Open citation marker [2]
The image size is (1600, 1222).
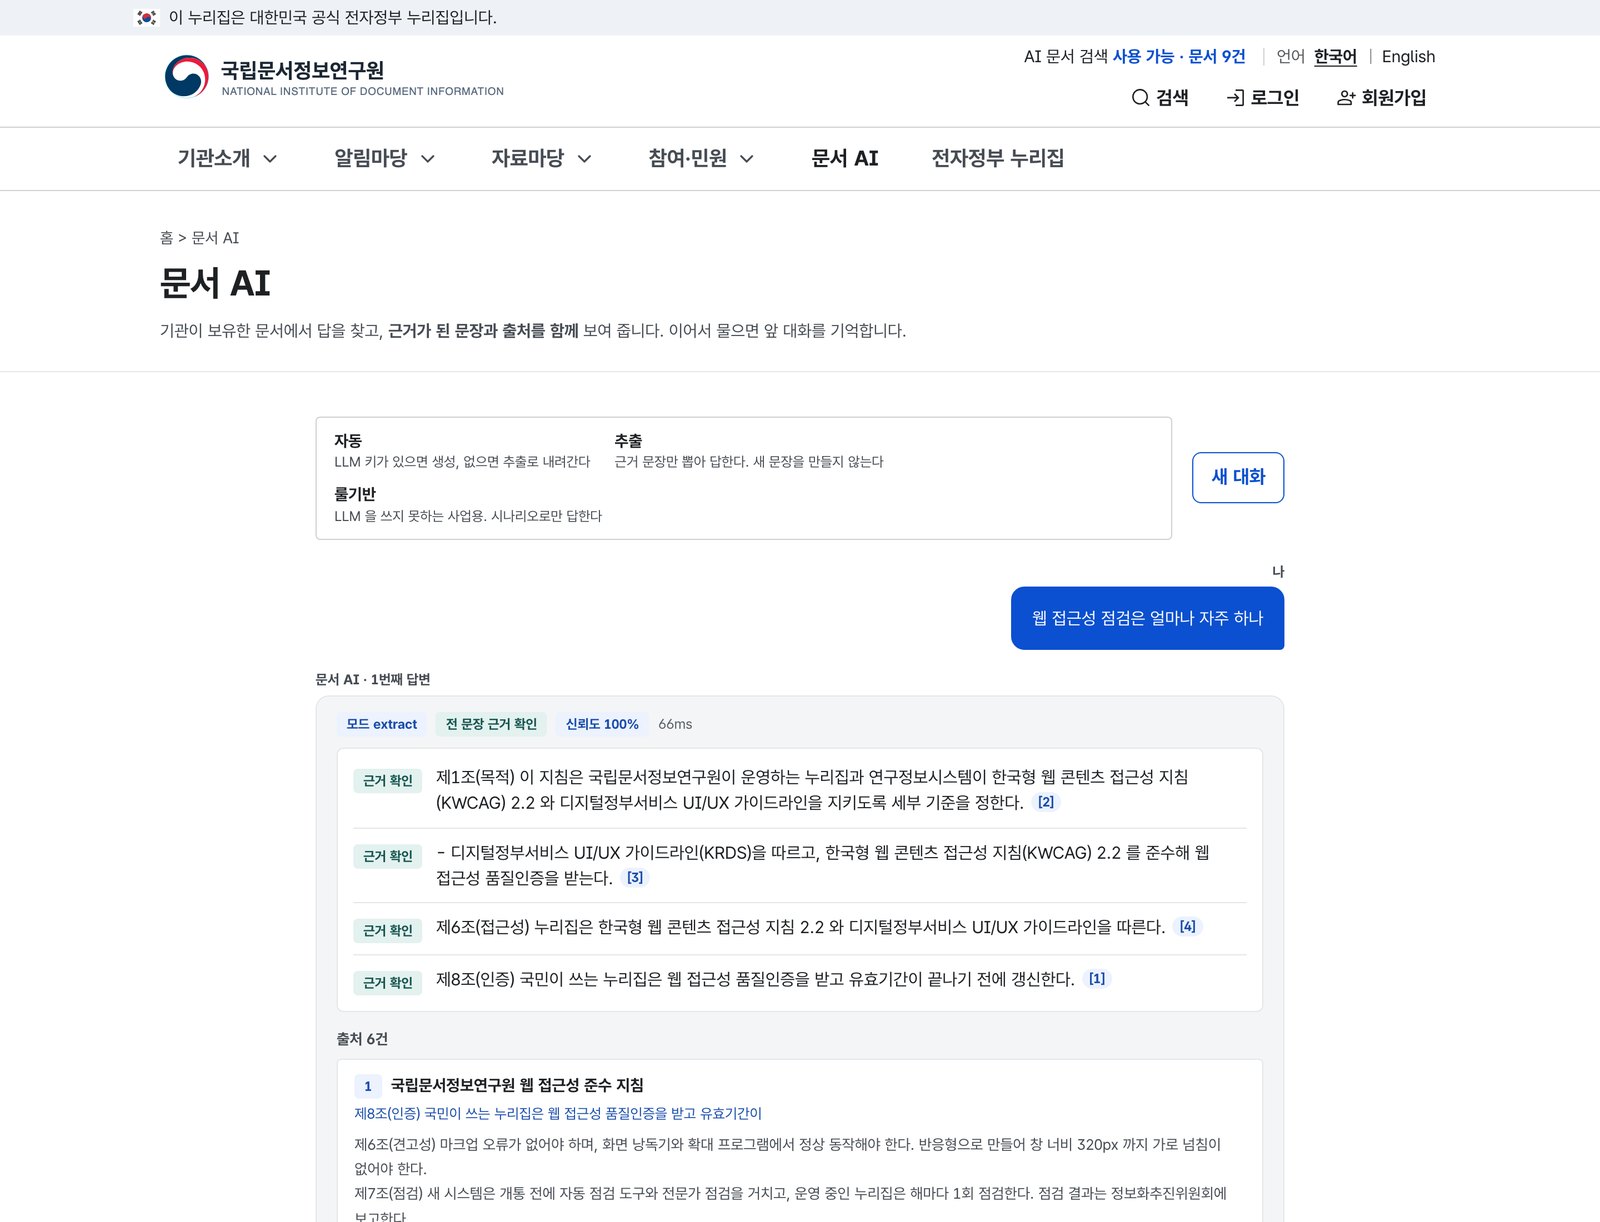point(1045,802)
